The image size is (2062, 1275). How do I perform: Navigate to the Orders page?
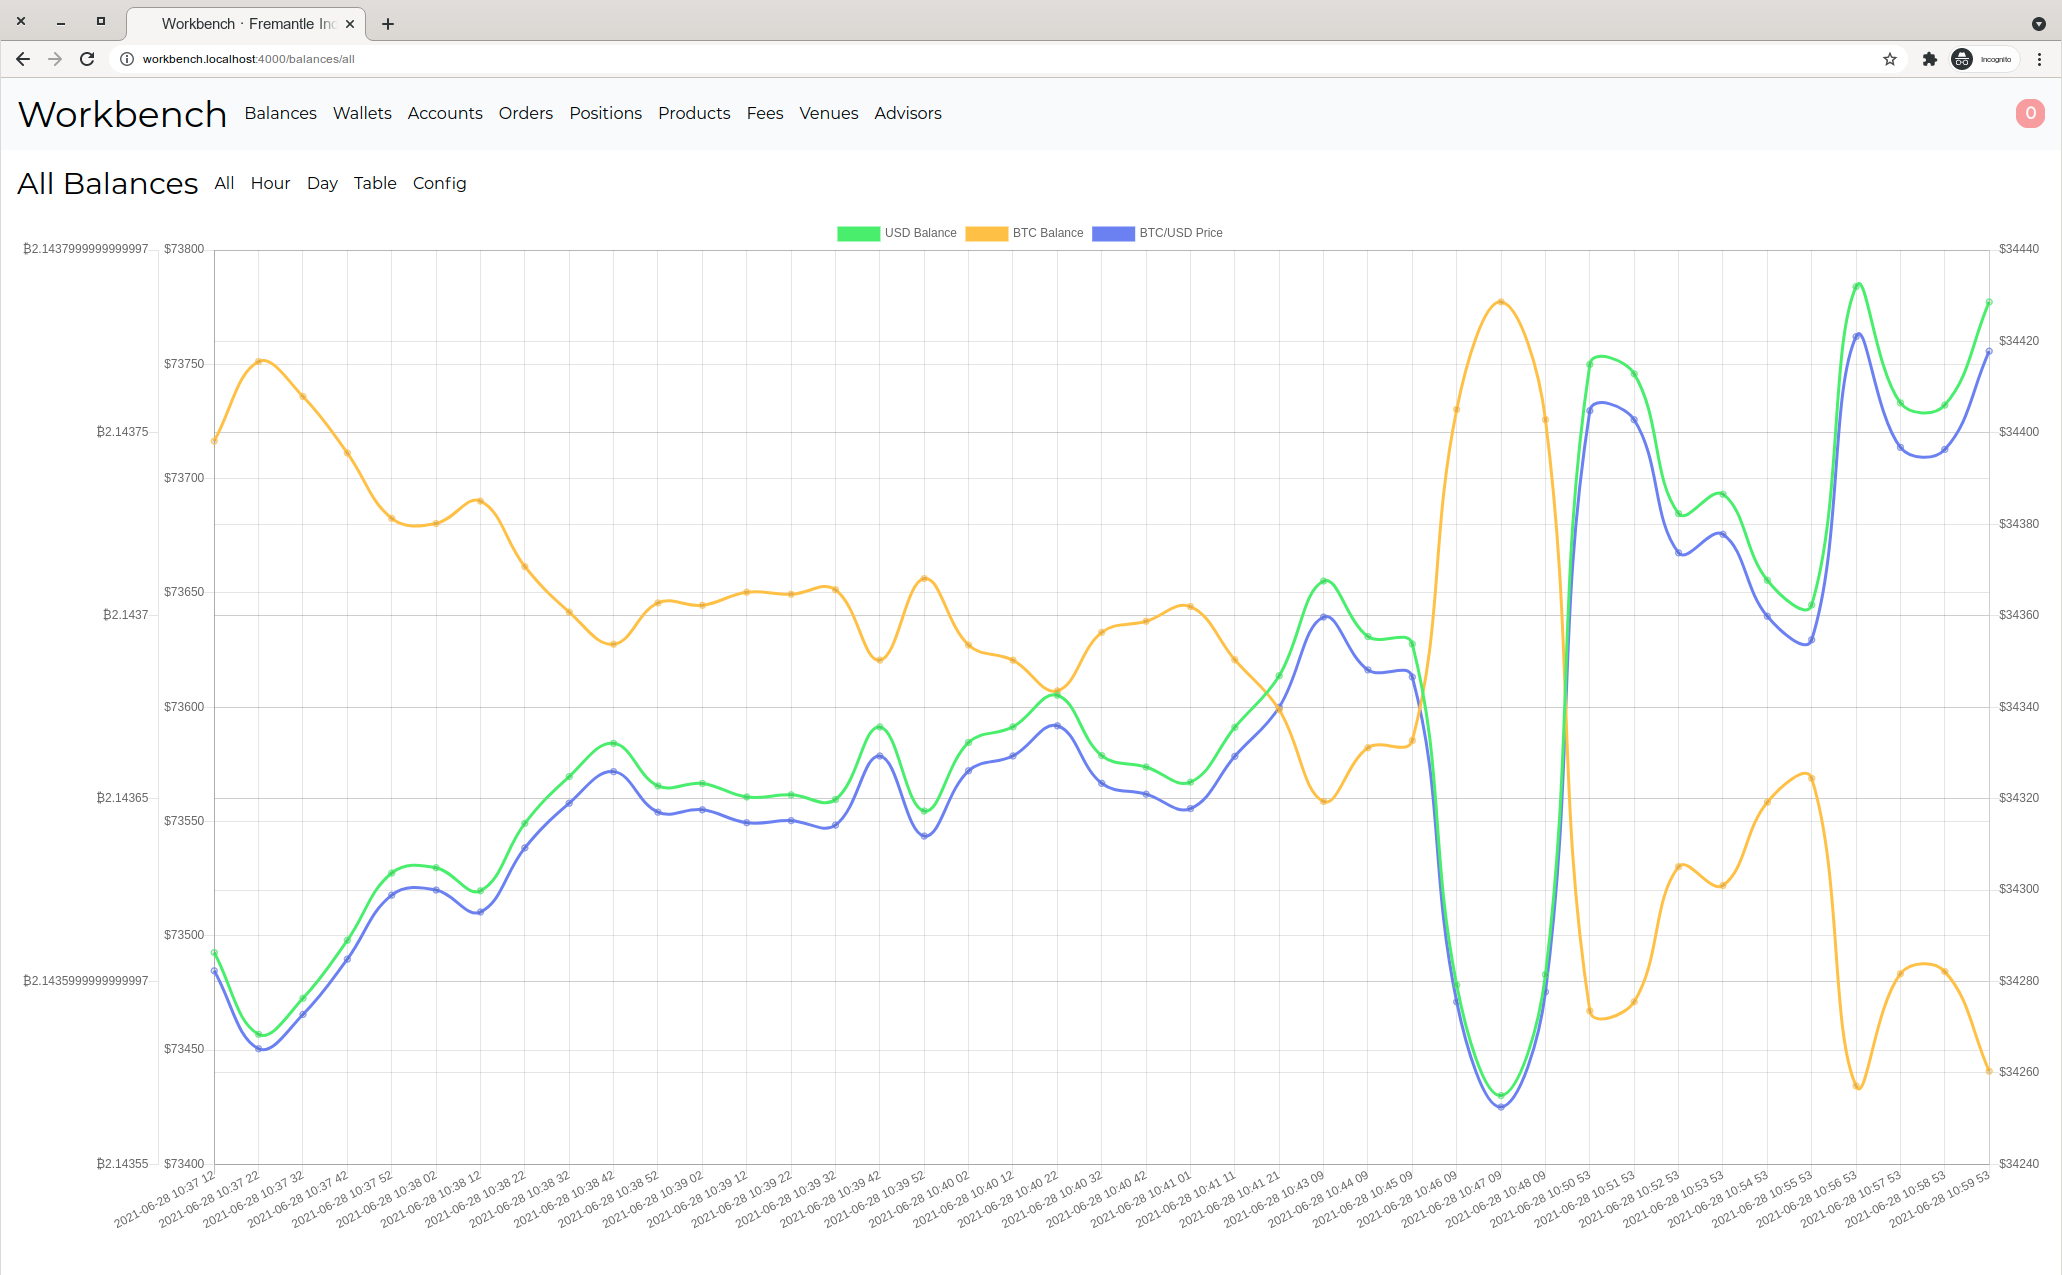point(526,113)
